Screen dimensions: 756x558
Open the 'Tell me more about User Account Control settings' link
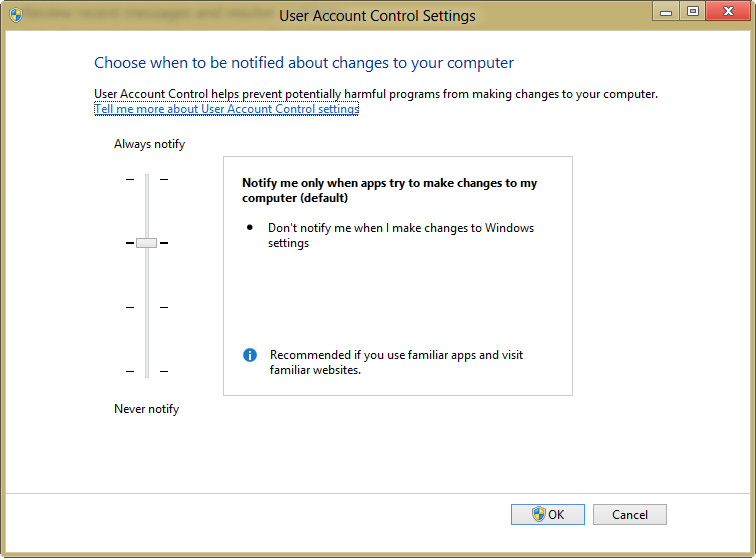[x=226, y=109]
